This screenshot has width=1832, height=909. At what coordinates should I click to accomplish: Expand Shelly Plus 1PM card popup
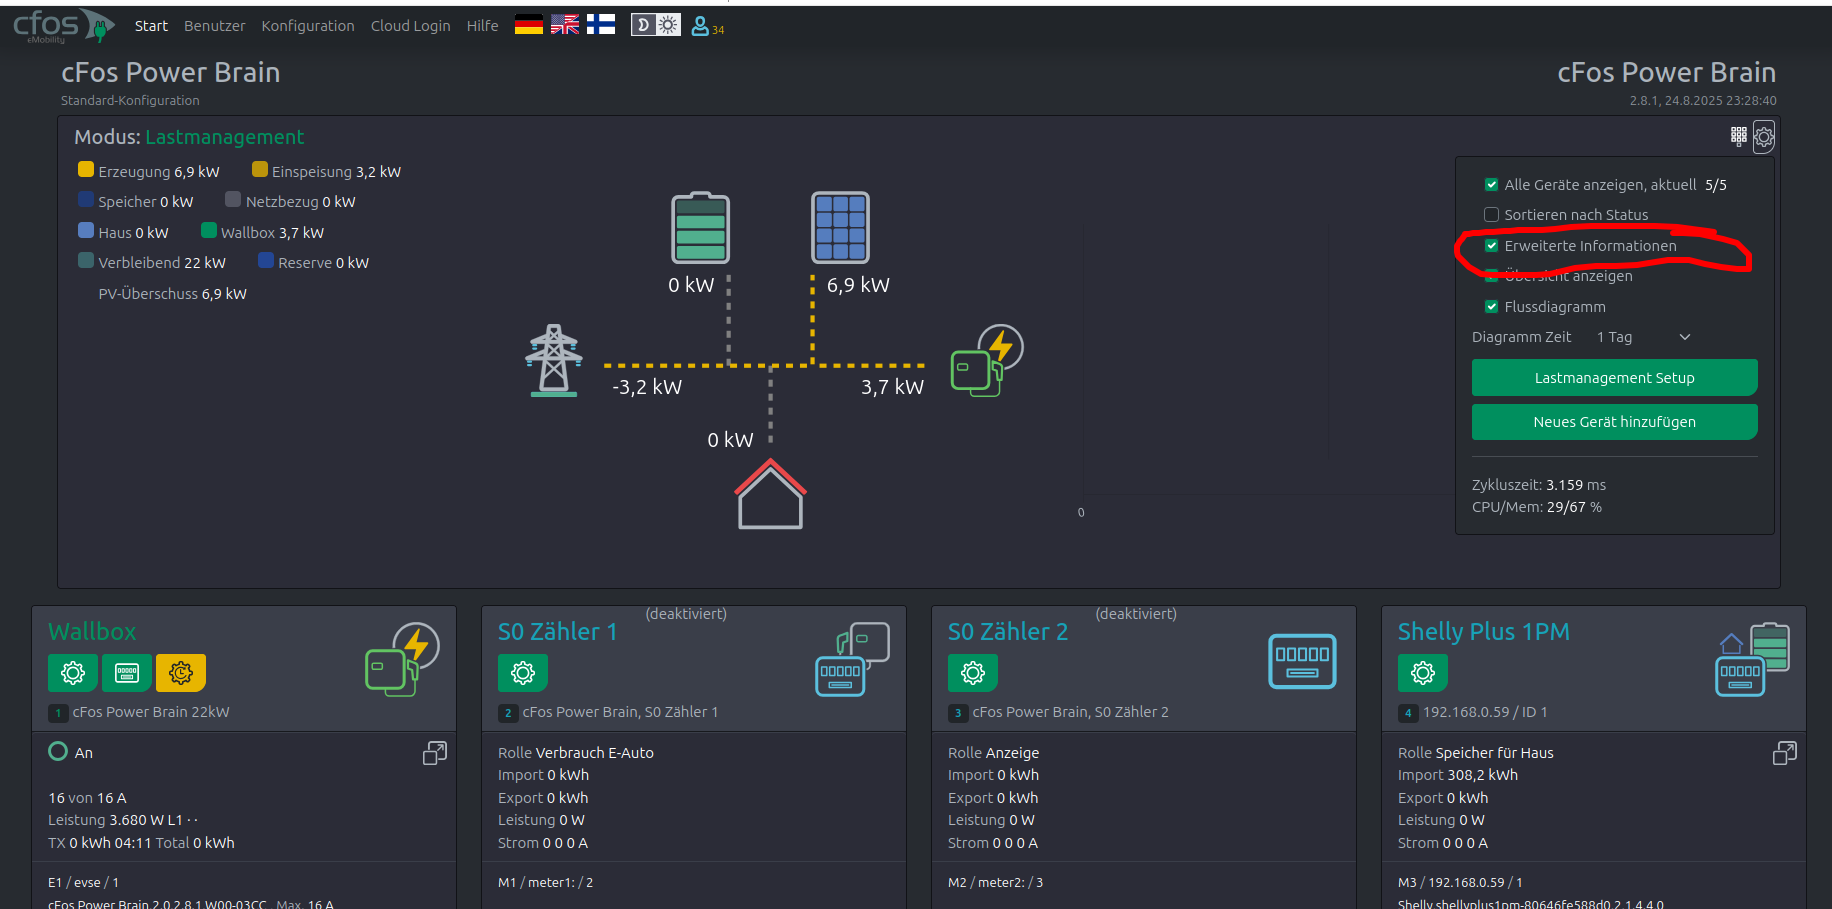1784,753
